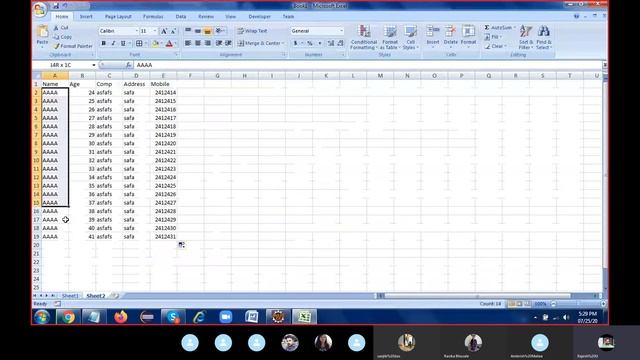This screenshot has height=360, width=640.
Task: Apply Comma Style format
Action: [320, 43]
